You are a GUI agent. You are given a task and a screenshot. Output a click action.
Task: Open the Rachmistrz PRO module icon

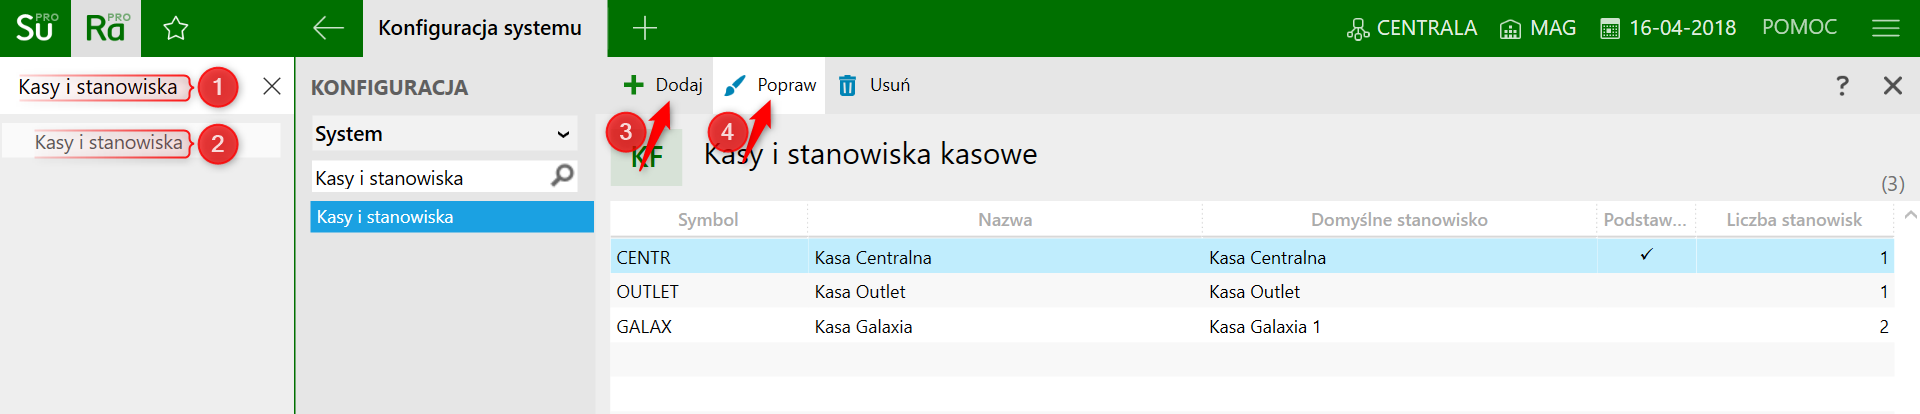click(x=106, y=28)
